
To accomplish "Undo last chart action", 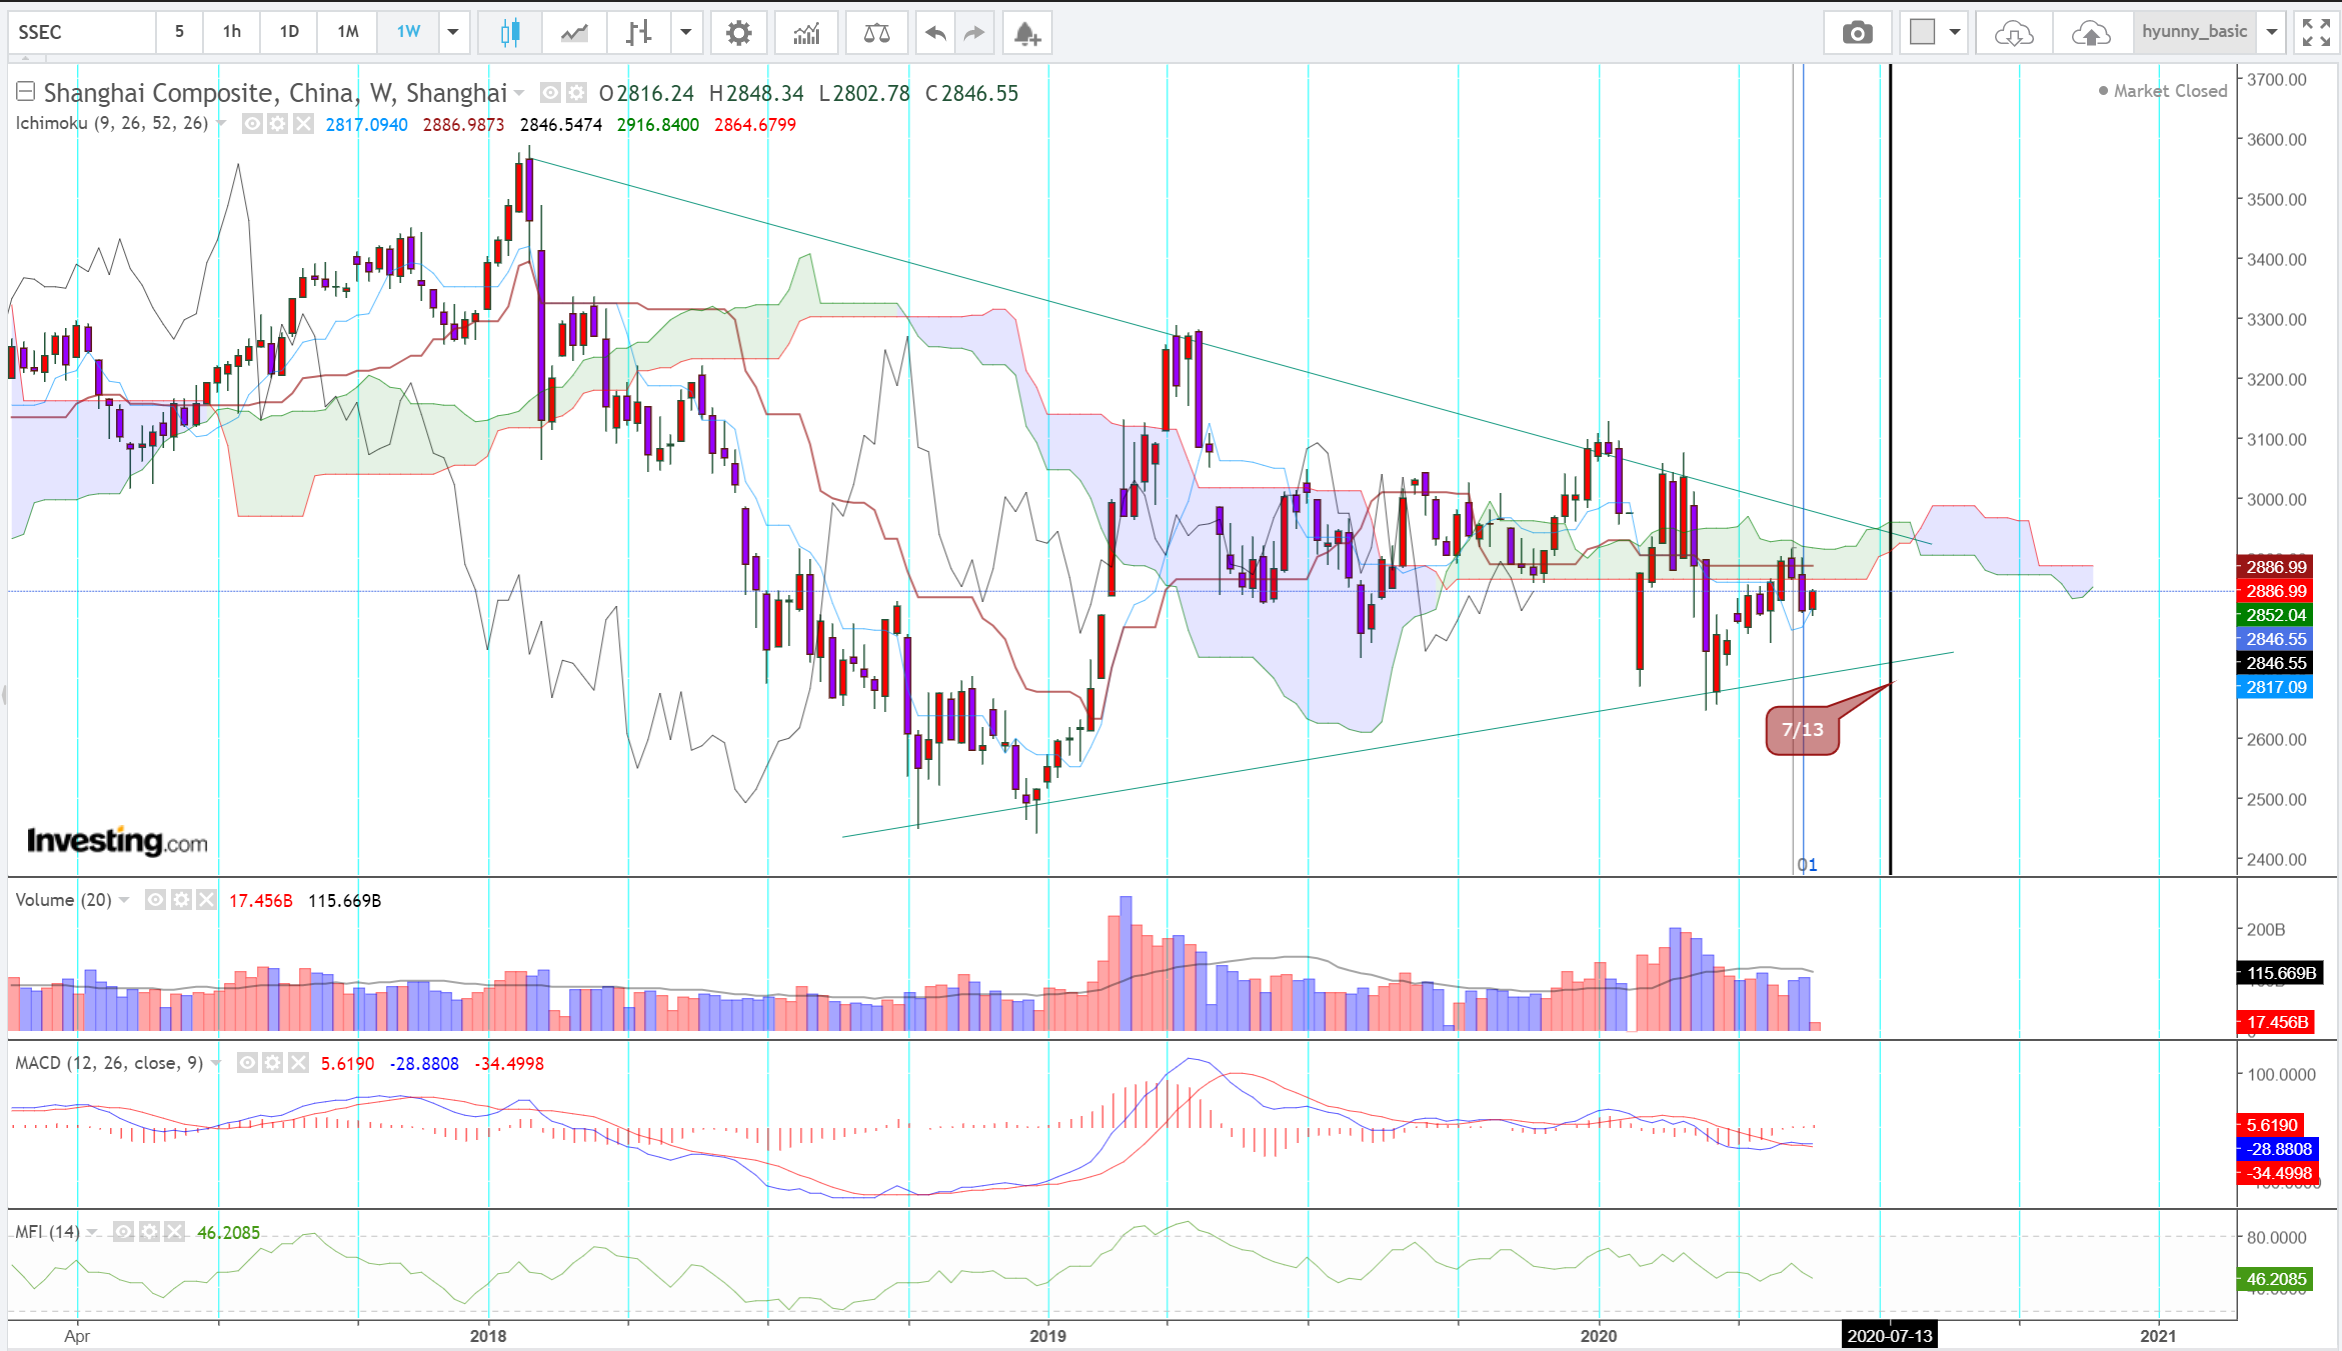I will point(935,33).
